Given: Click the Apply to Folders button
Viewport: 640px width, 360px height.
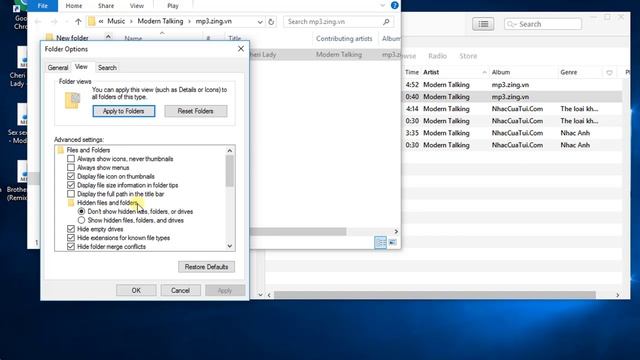Looking at the screenshot, I should 124,111.
